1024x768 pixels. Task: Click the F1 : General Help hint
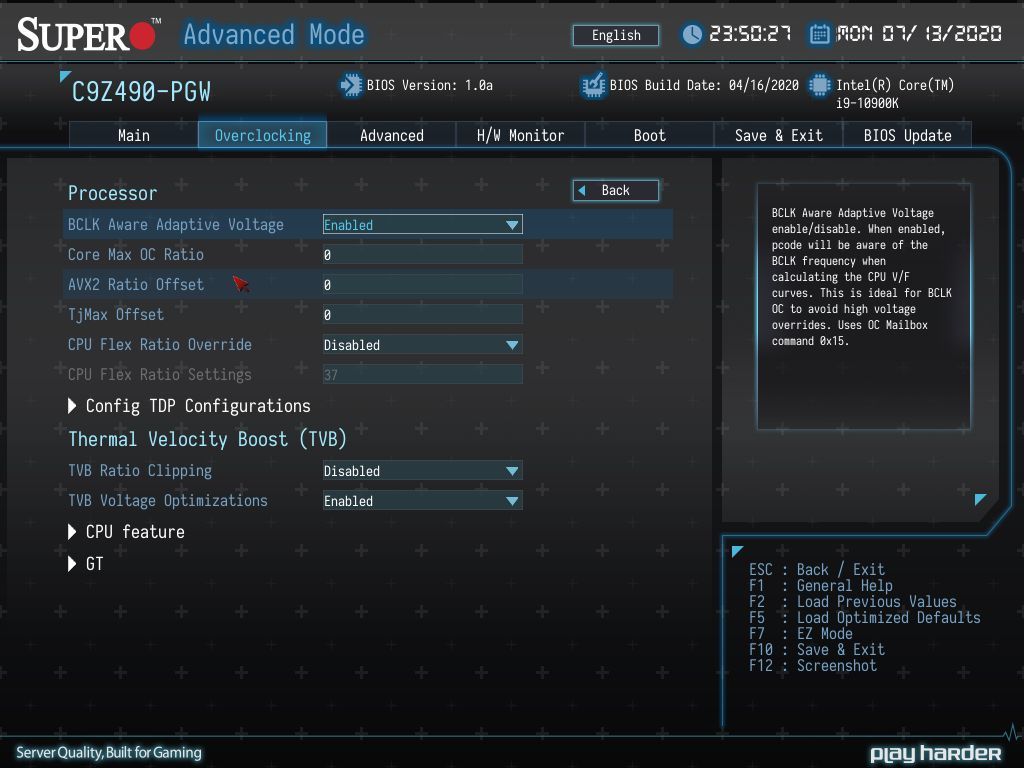820,586
